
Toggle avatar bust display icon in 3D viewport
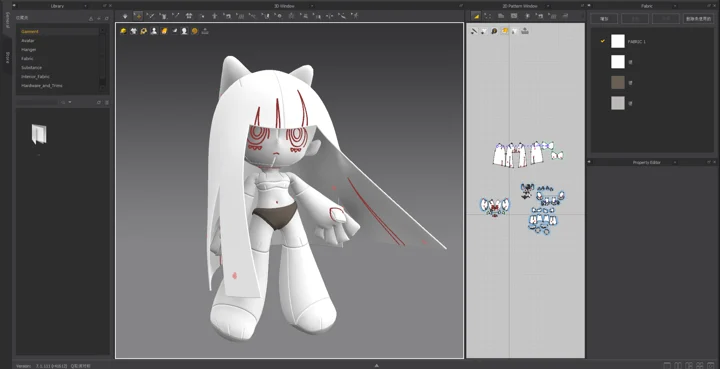tap(154, 31)
